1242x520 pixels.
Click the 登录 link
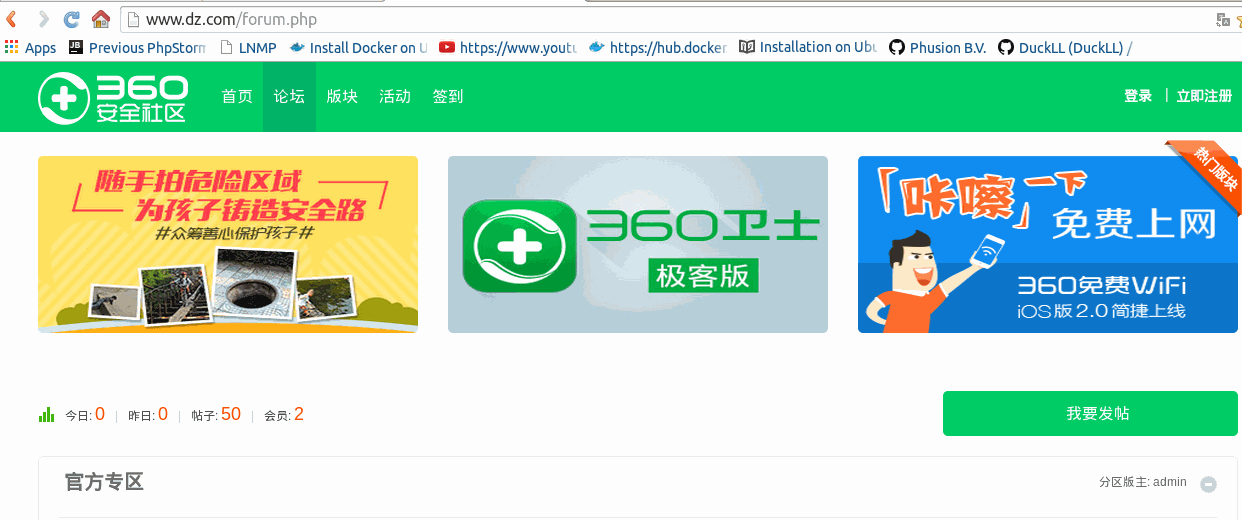(x=1138, y=96)
